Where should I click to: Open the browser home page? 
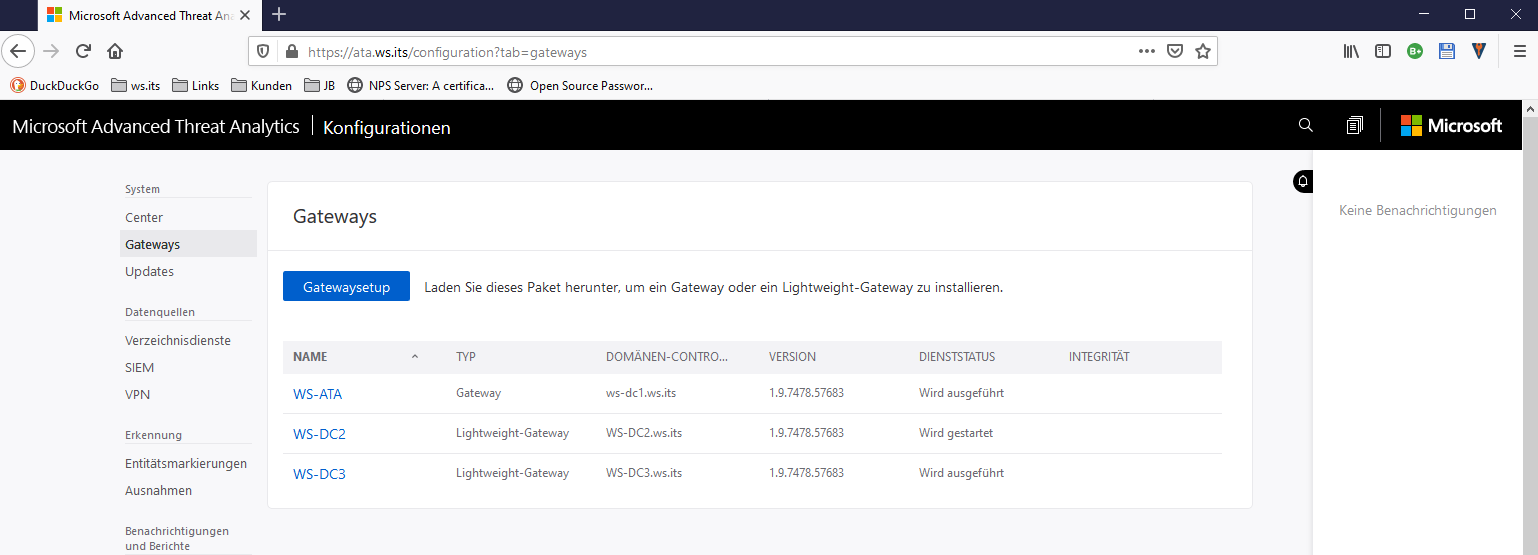(x=116, y=51)
